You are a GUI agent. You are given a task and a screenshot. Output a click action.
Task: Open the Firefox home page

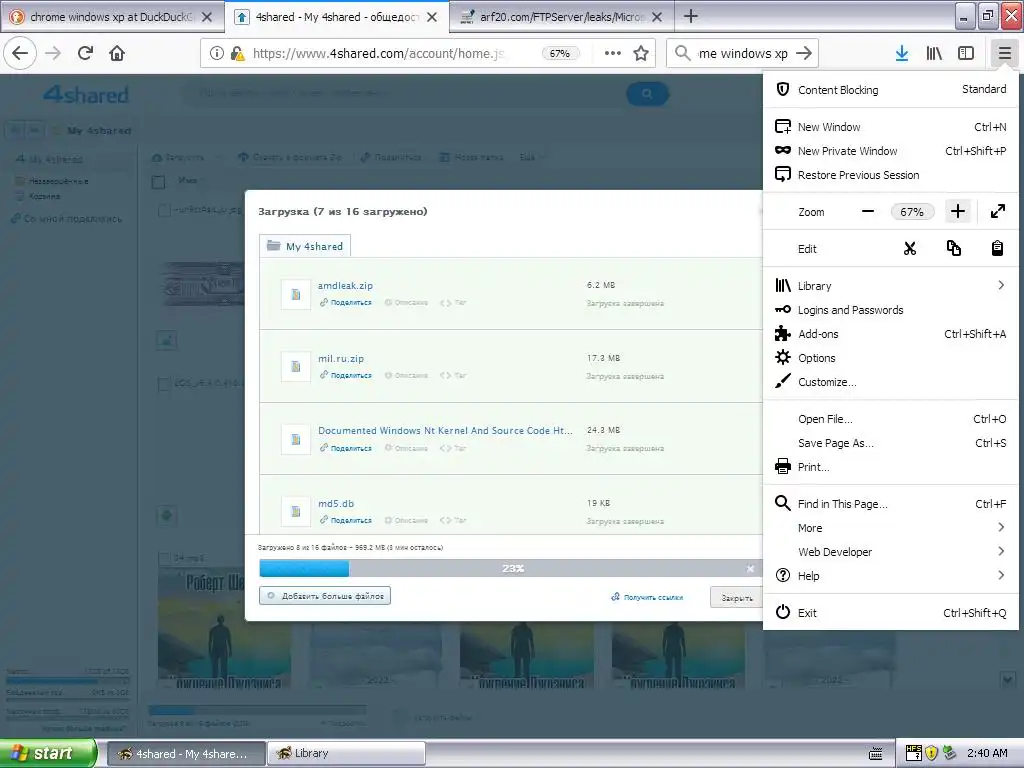click(x=117, y=53)
